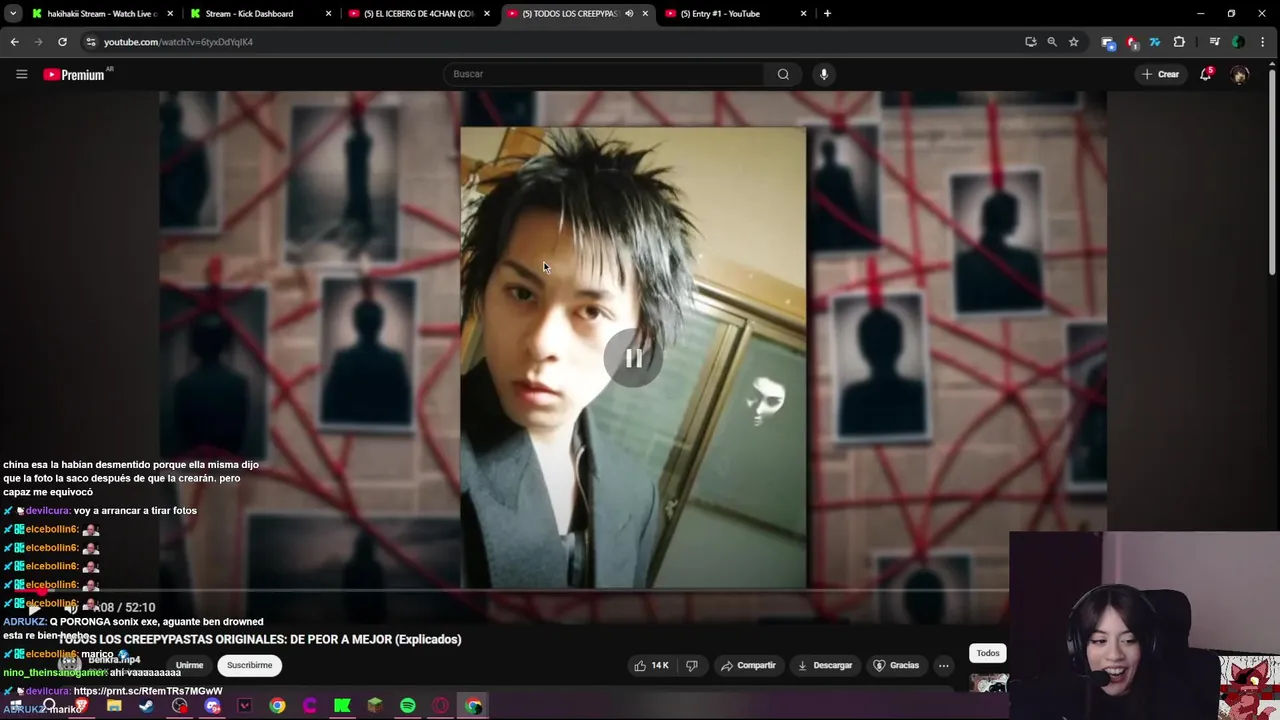Open more actions three-dot menu under video
The height and width of the screenshot is (720, 1280).
943,665
